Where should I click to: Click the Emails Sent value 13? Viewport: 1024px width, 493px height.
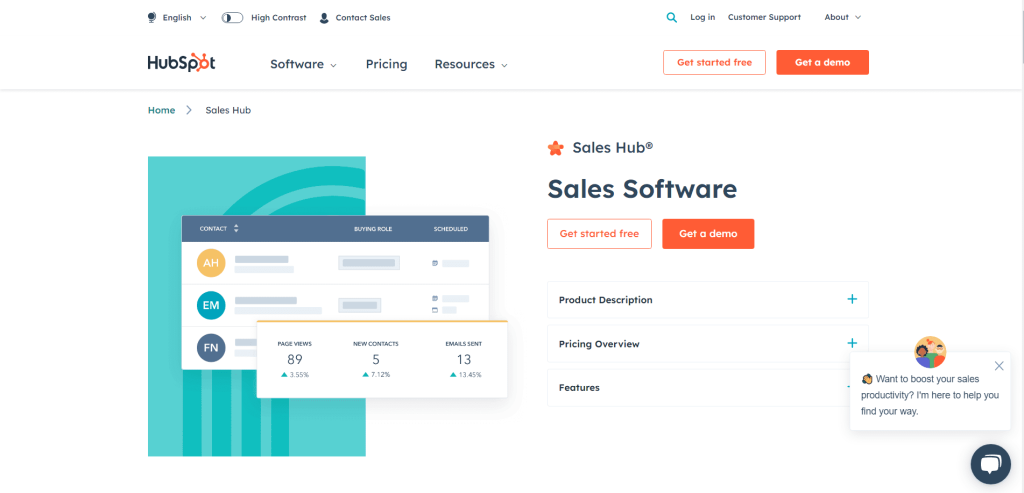tap(464, 359)
